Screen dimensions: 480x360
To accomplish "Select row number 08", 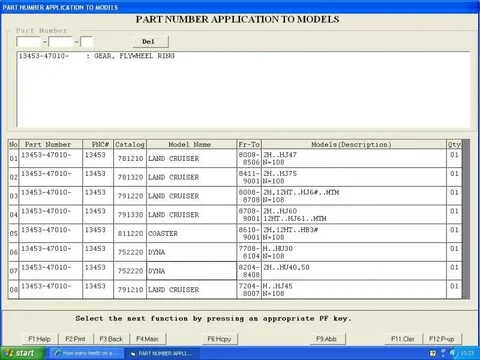I will click(13, 290).
